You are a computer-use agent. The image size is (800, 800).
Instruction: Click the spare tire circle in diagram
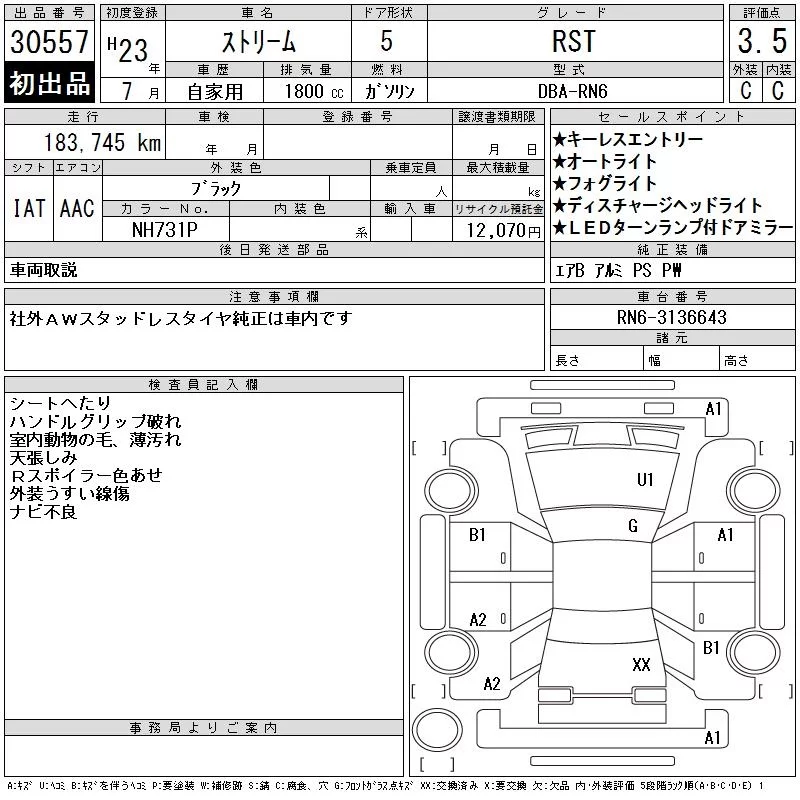437,729
